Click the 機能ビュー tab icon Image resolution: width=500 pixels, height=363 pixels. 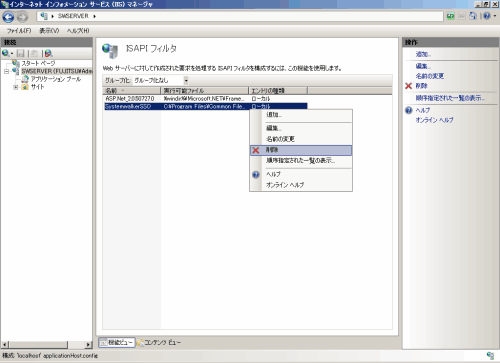[104, 342]
